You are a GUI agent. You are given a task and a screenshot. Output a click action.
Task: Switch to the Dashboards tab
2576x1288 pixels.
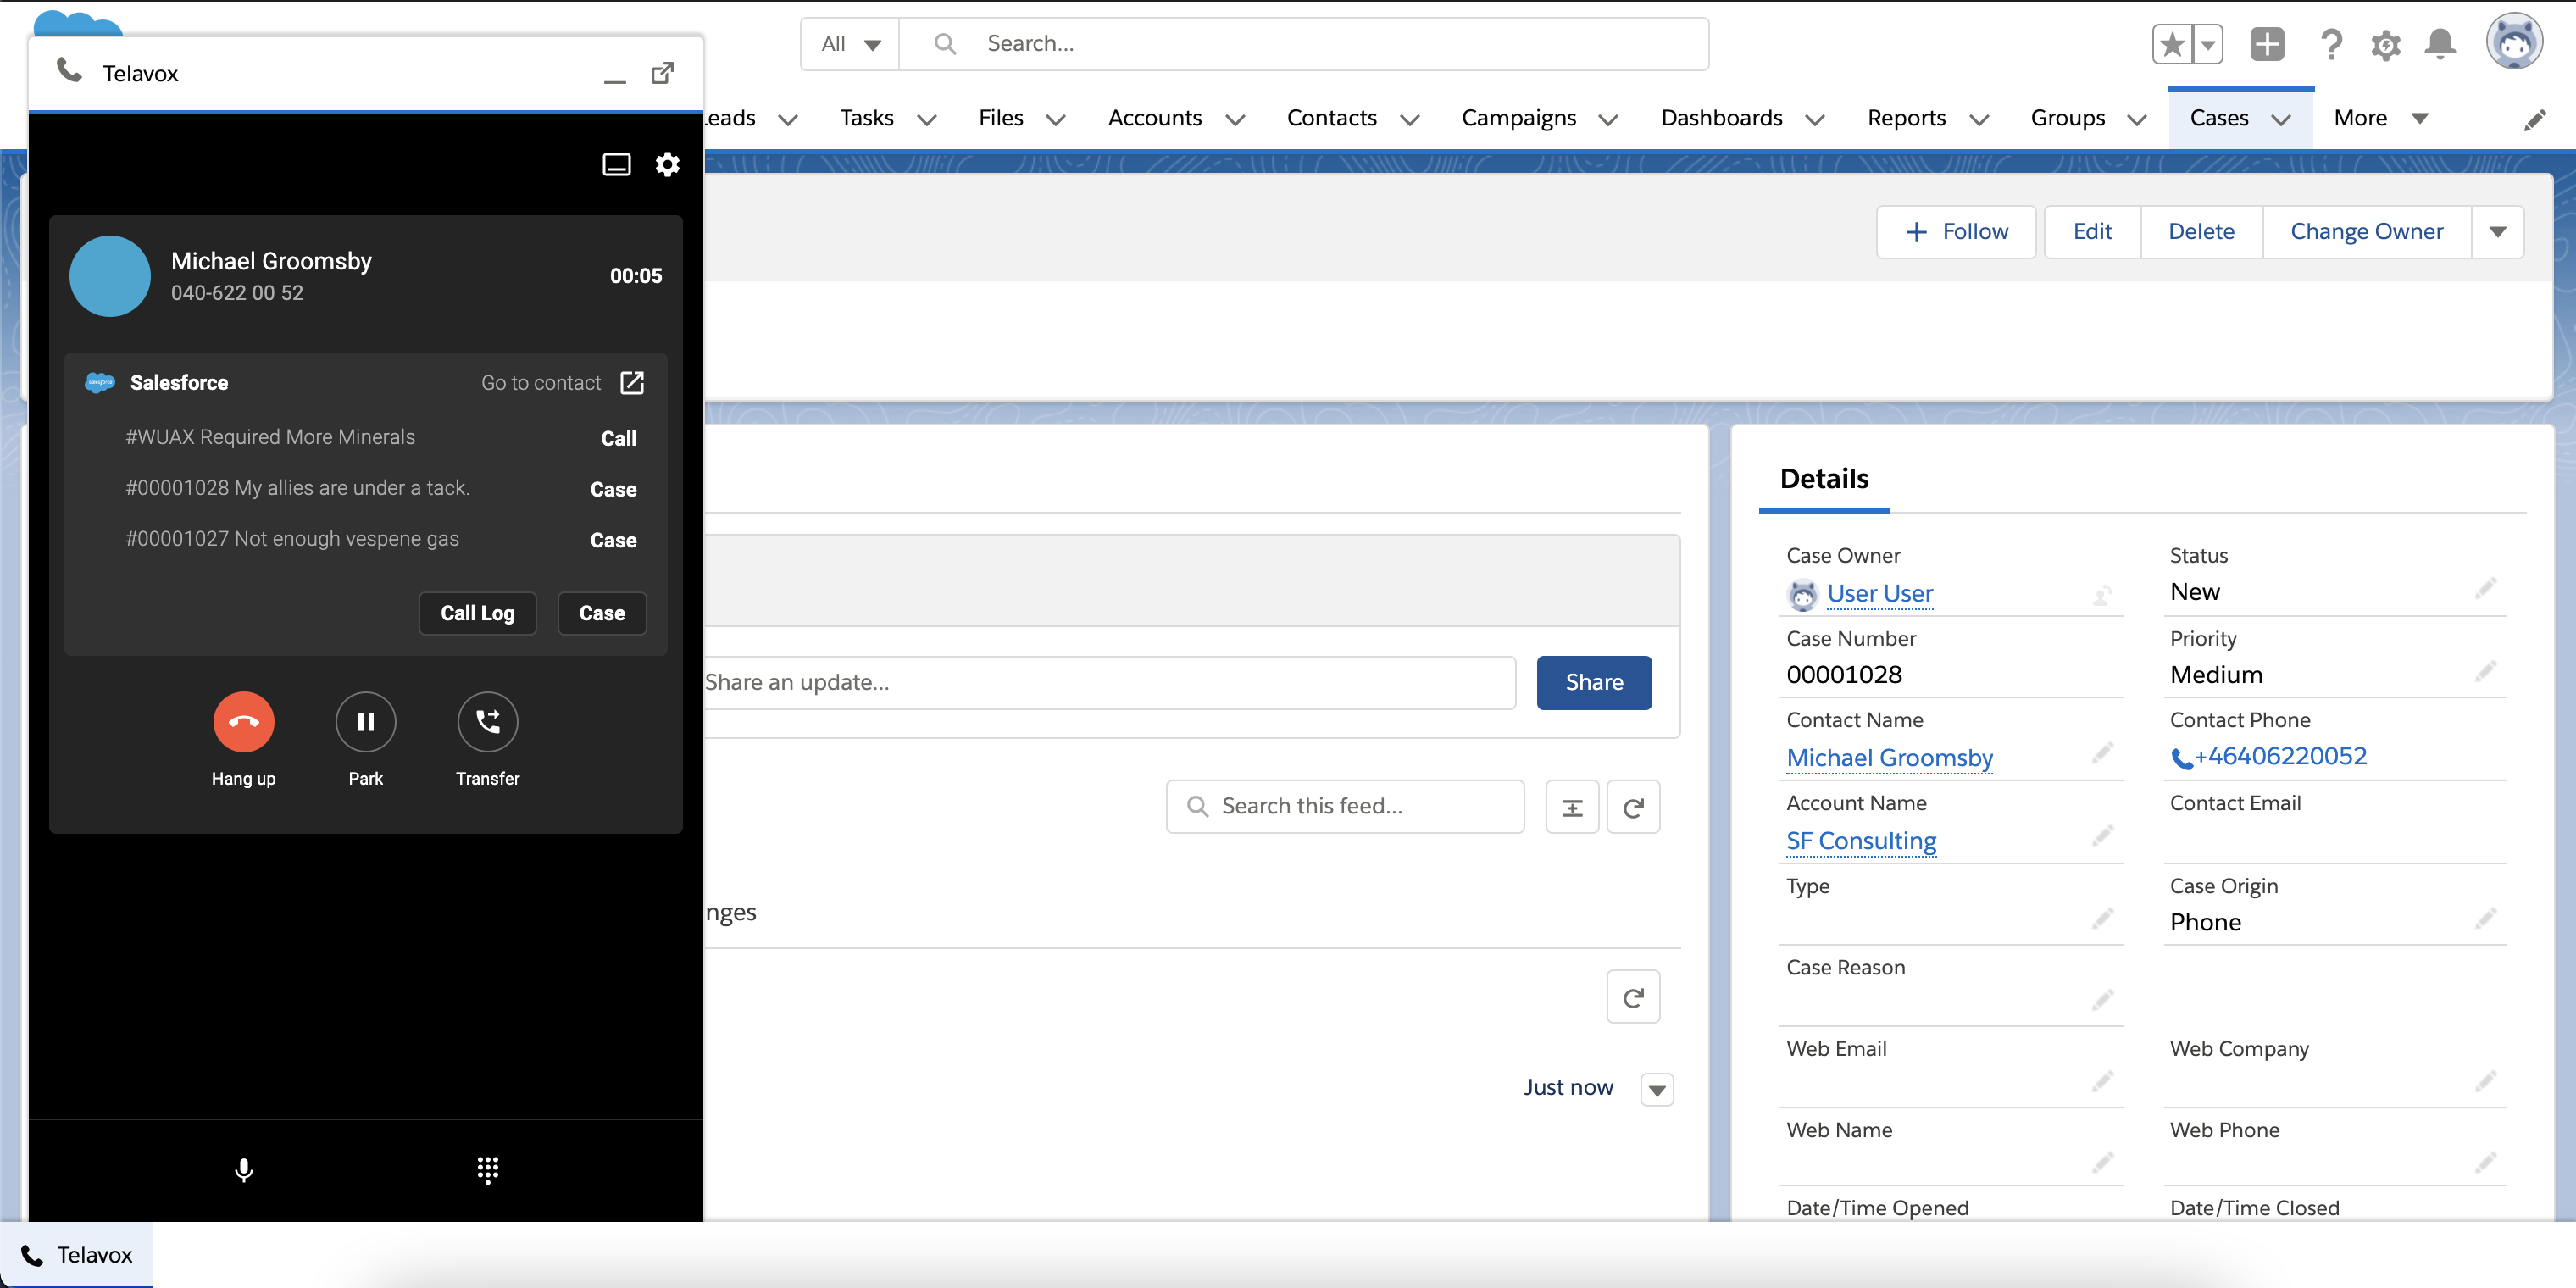click(1721, 118)
